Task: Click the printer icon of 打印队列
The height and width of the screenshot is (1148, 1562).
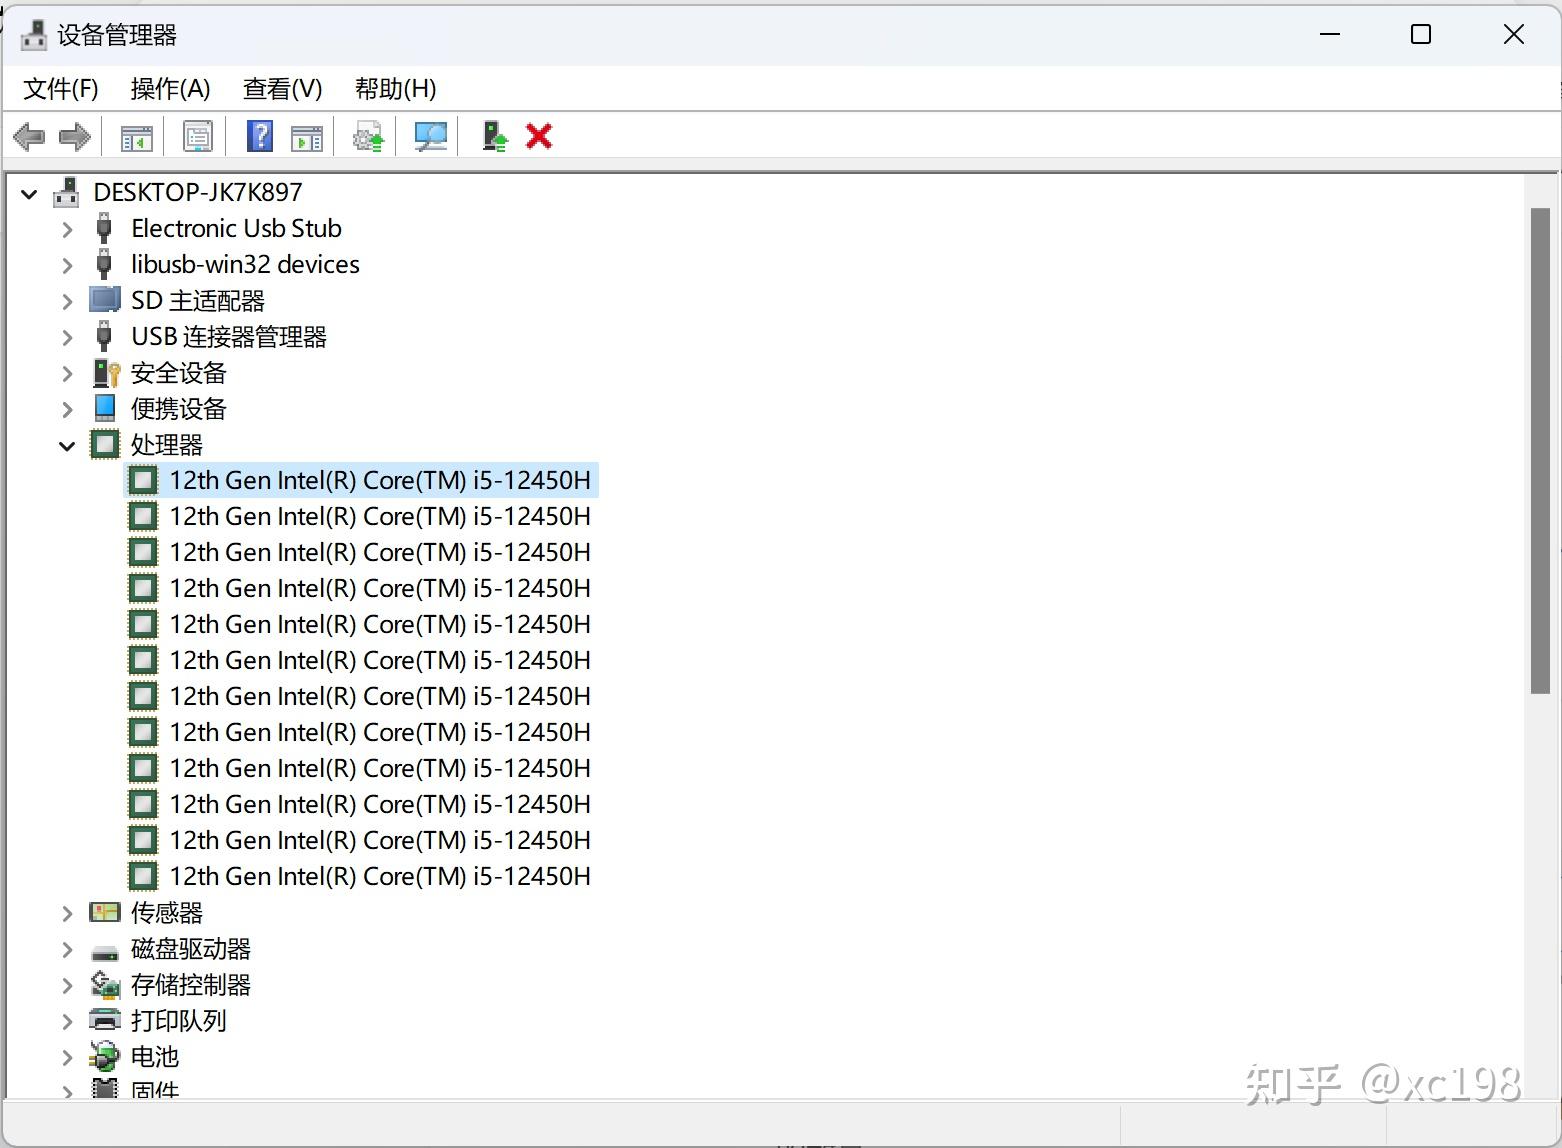Action: coord(105,1020)
